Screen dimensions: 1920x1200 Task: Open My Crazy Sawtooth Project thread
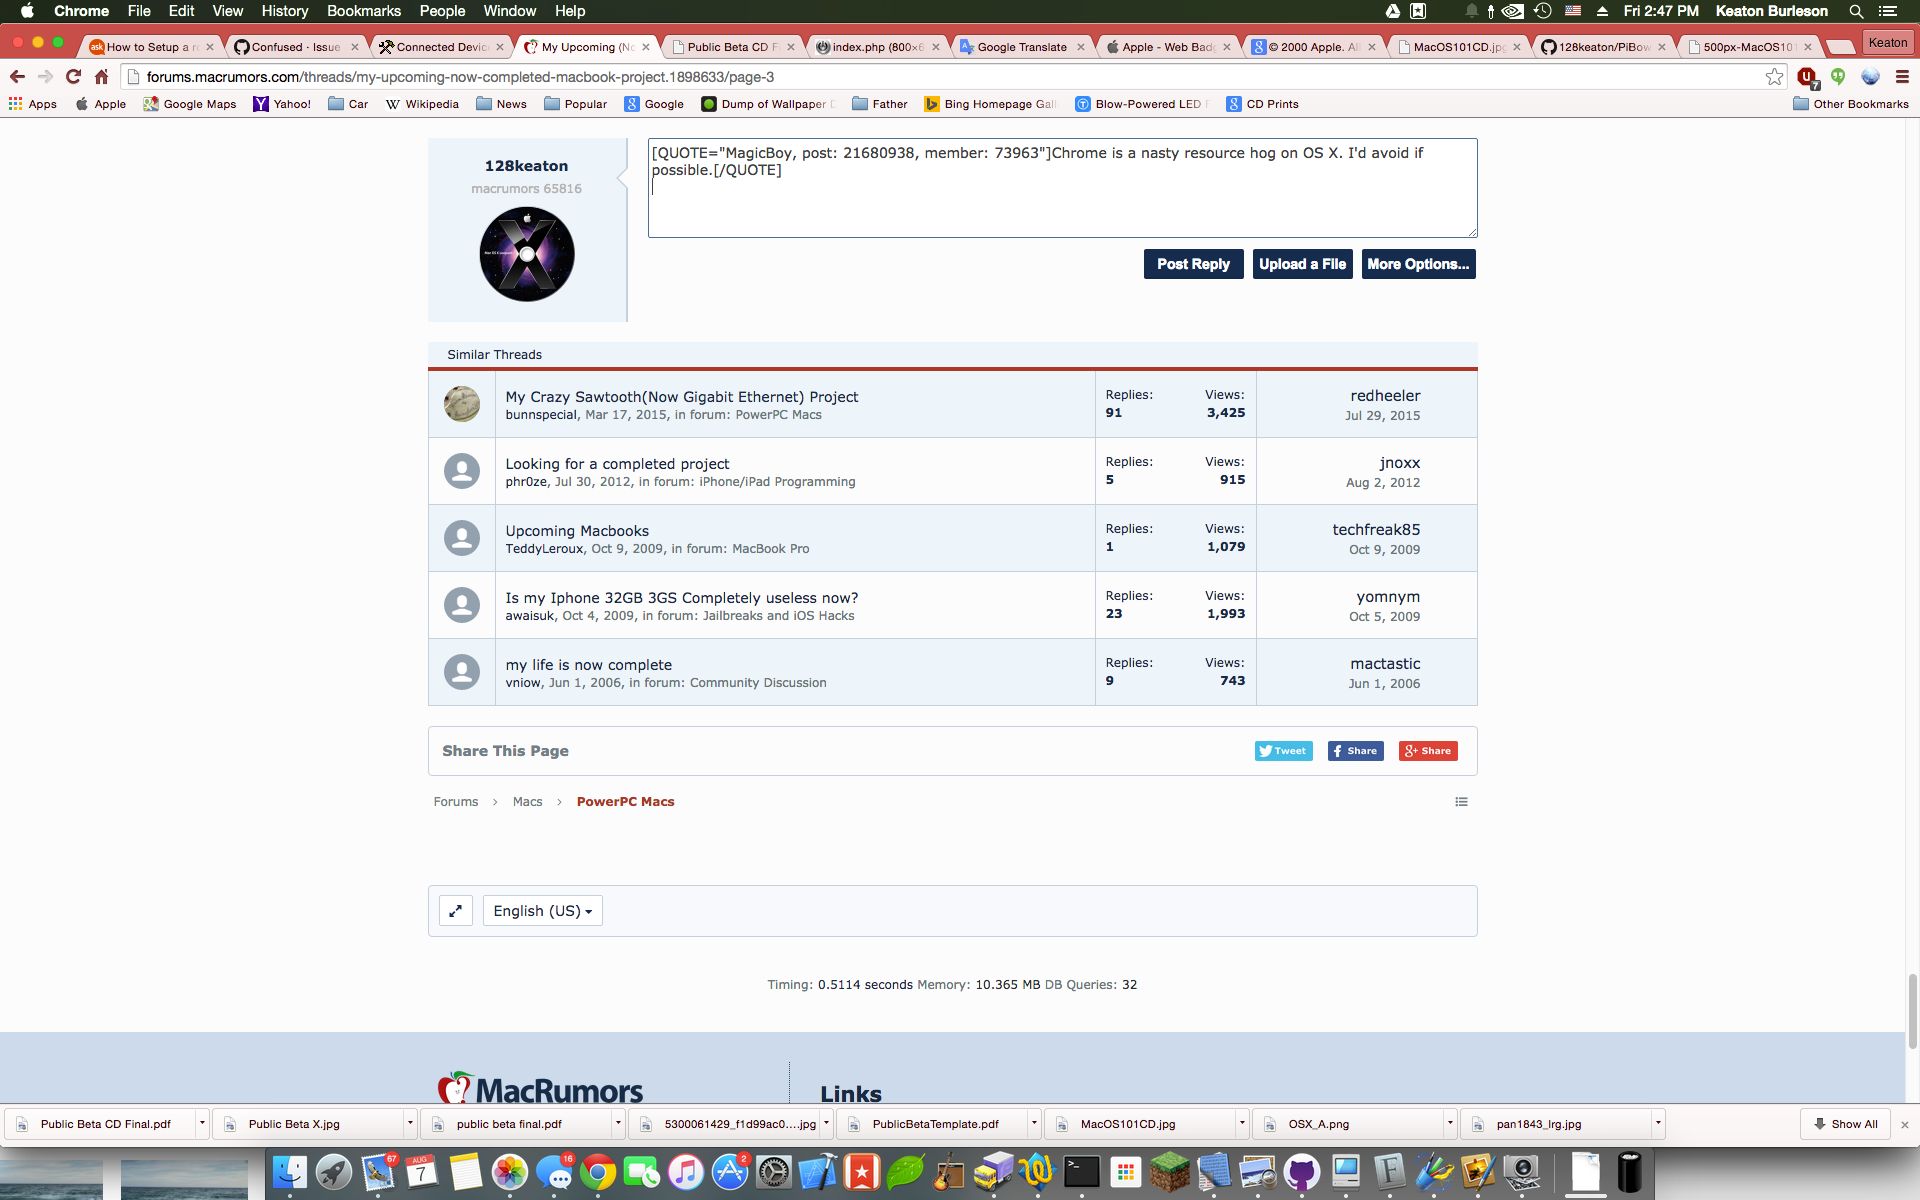coord(681,397)
